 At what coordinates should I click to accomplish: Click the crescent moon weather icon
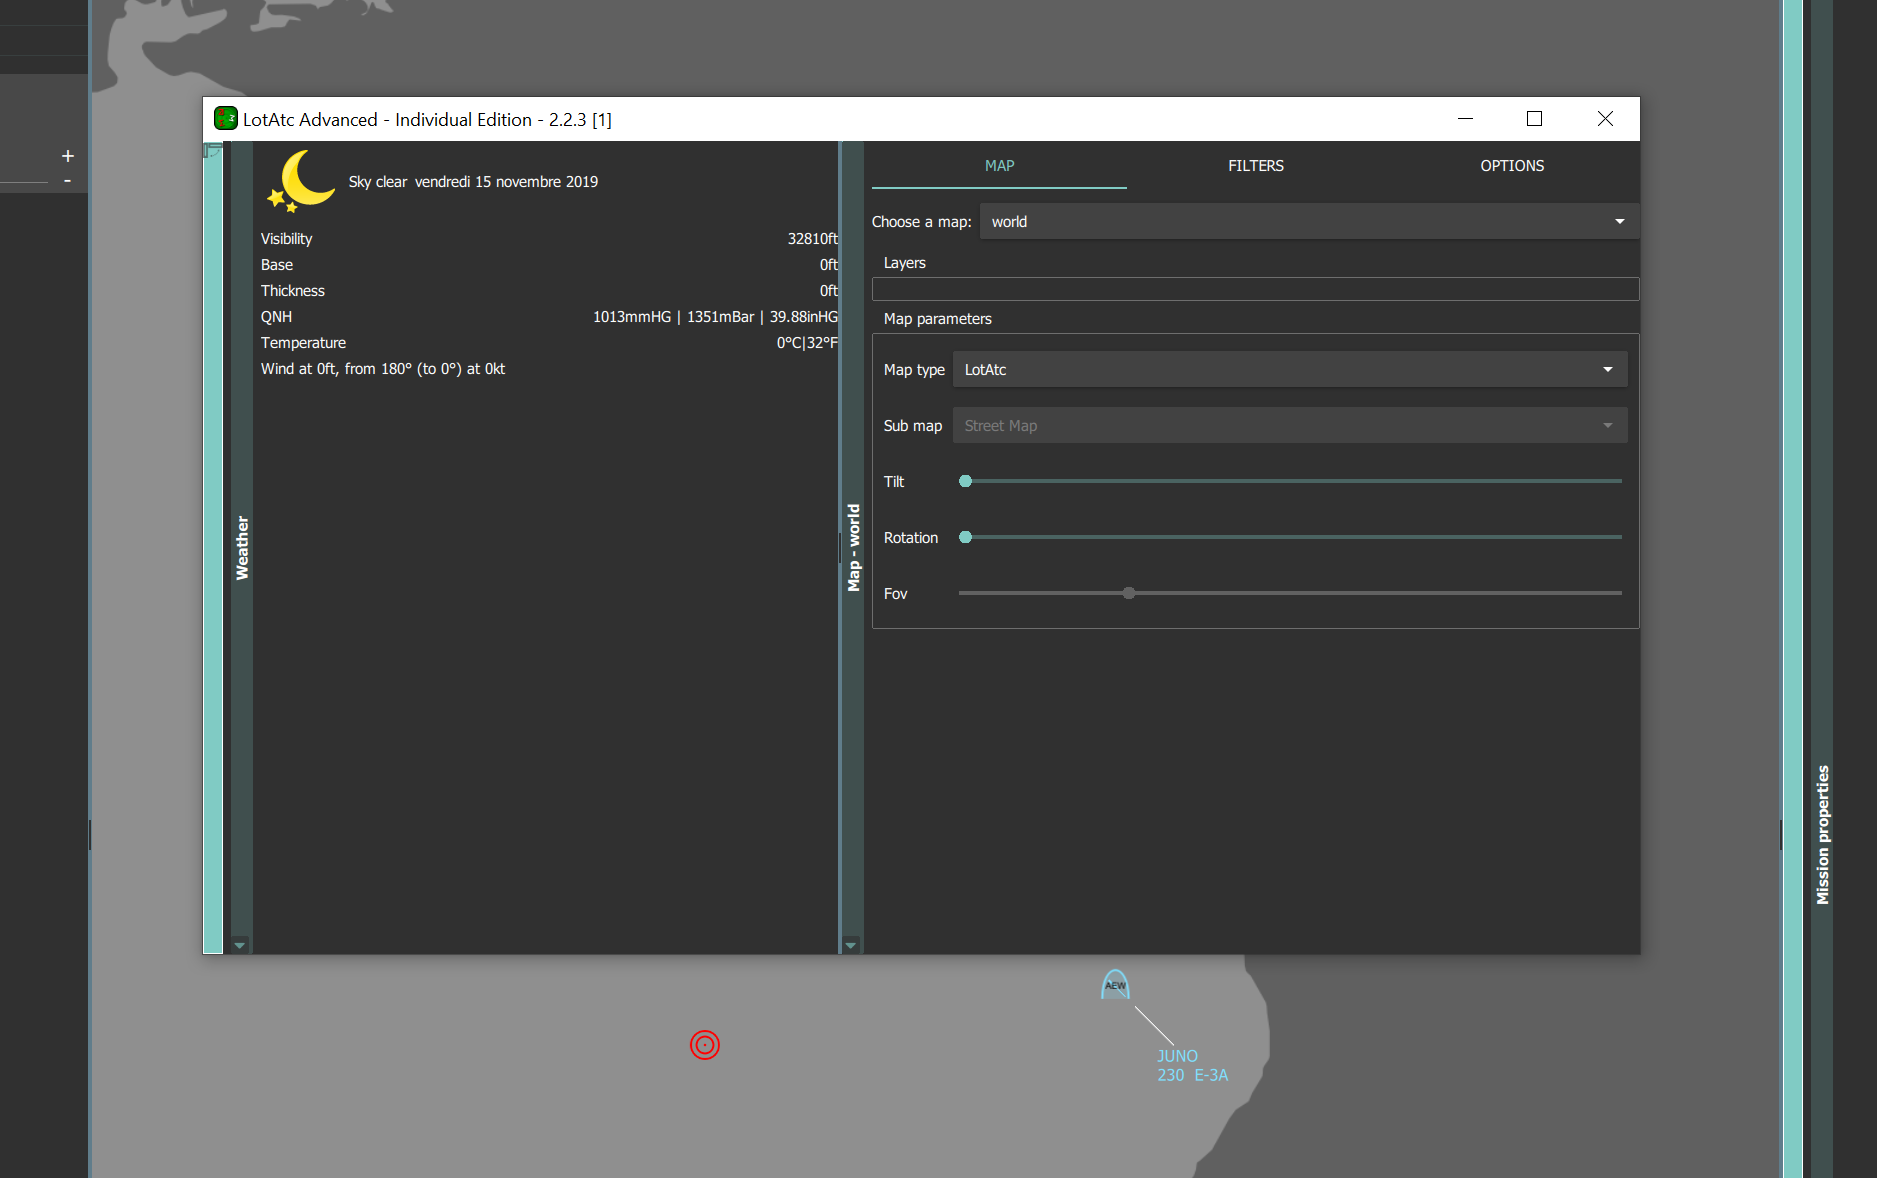tap(301, 181)
